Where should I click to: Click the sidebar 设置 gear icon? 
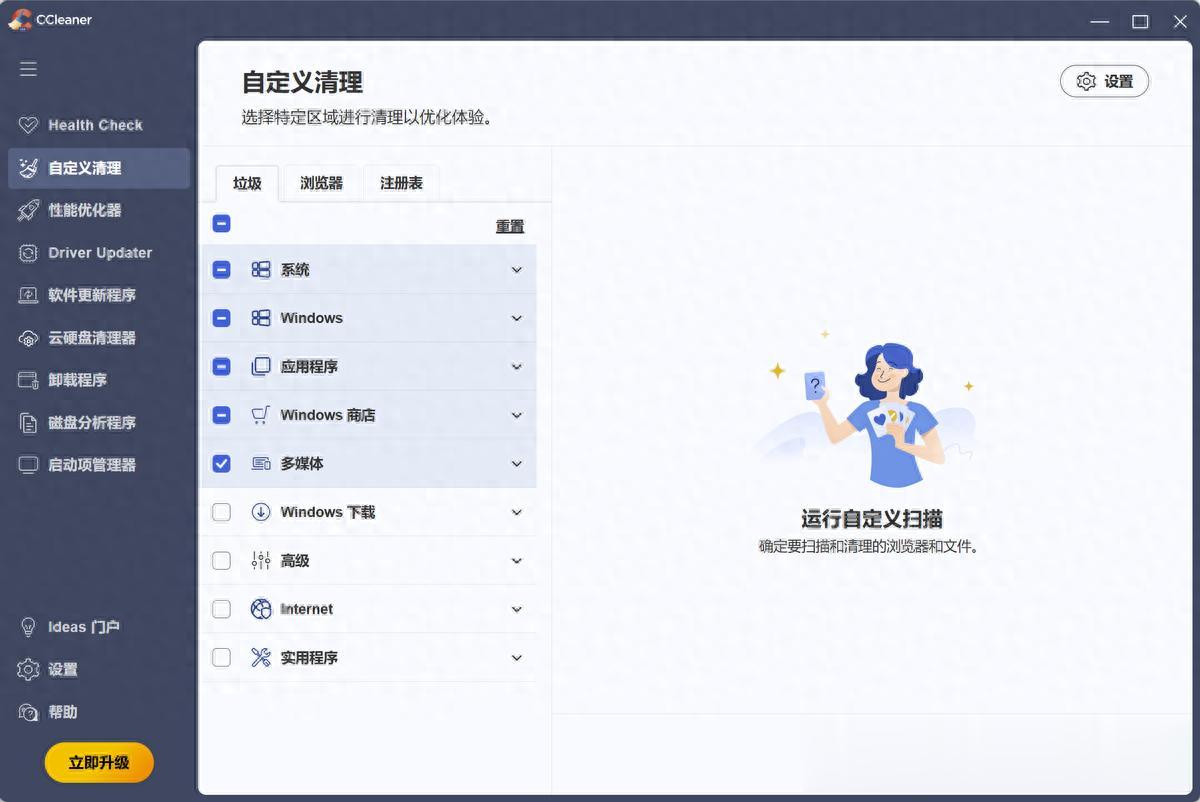(28, 669)
